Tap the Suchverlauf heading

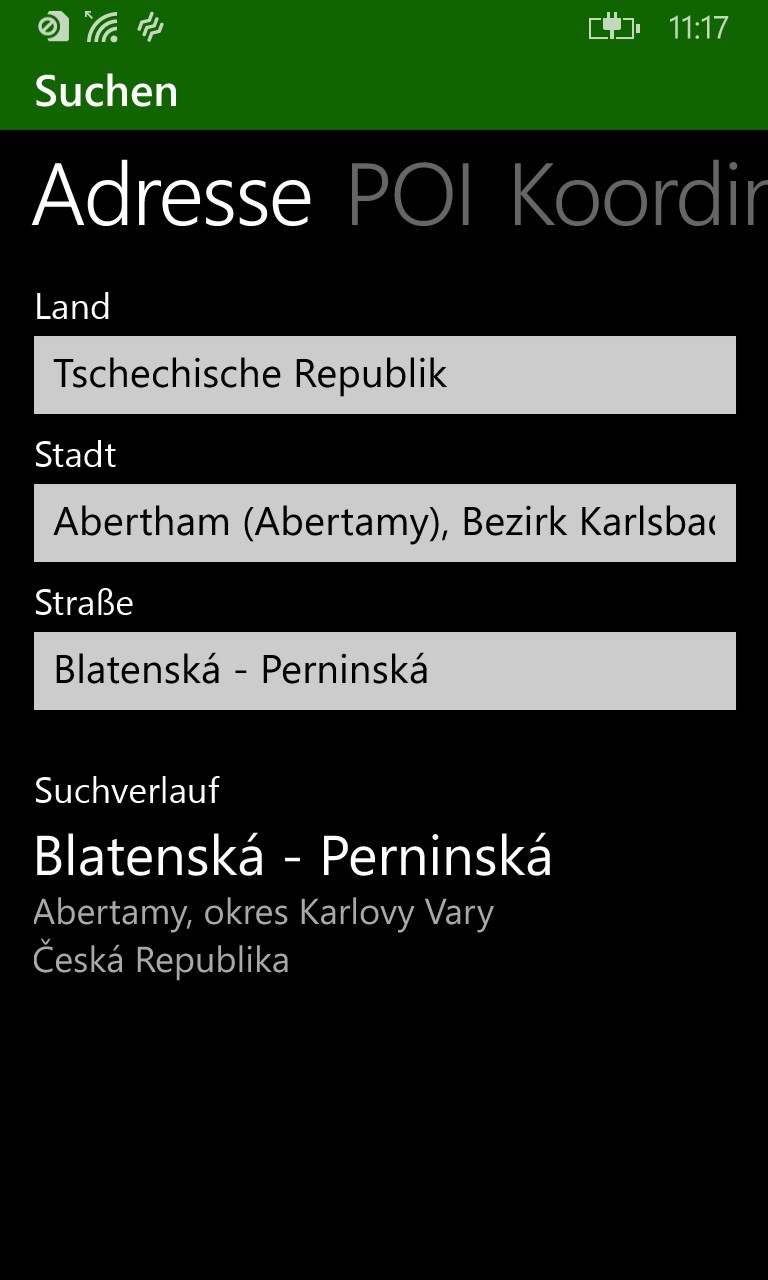(126, 791)
